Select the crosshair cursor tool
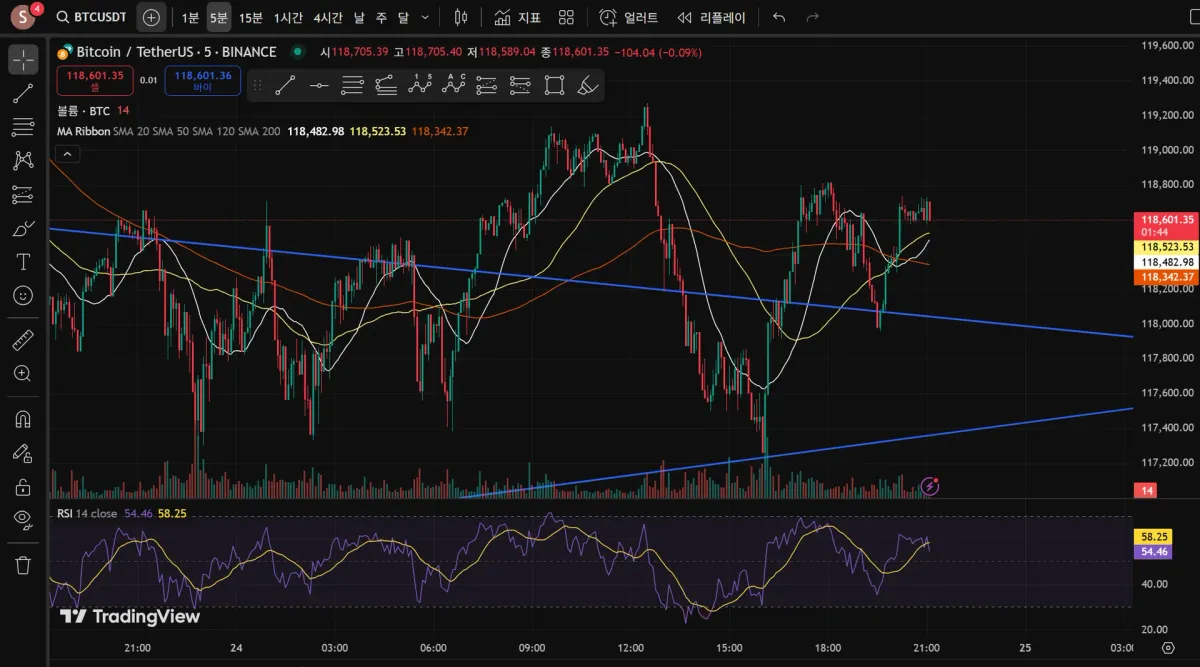Image resolution: width=1200 pixels, height=667 pixels. point(23,60)
